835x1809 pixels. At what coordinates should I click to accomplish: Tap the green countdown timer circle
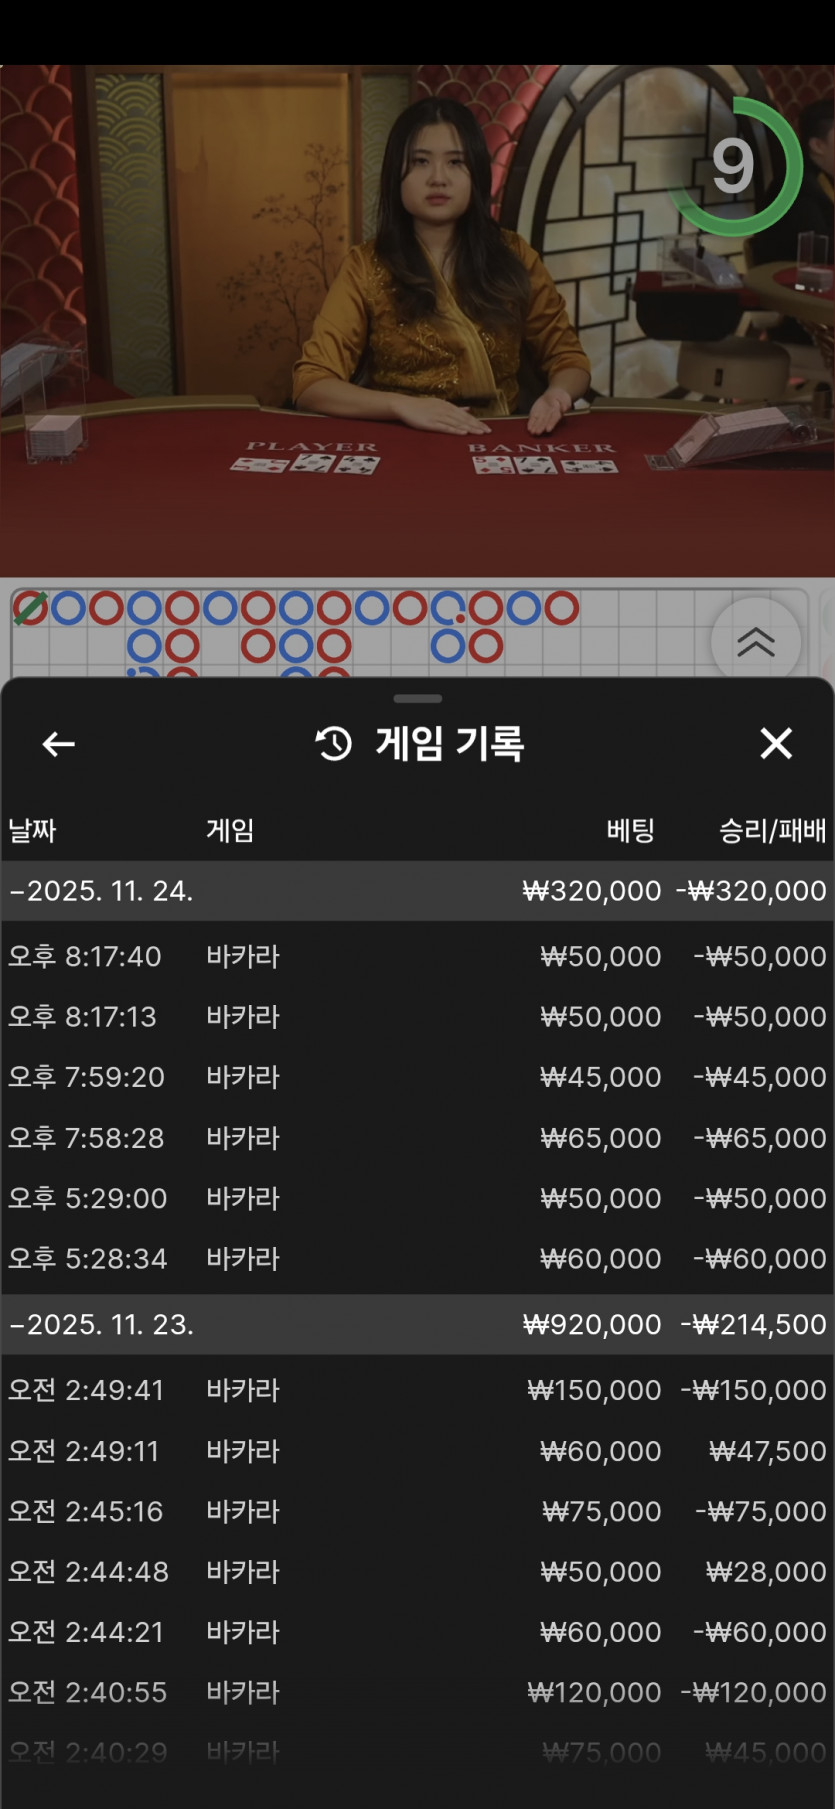[x=736, y=167]
